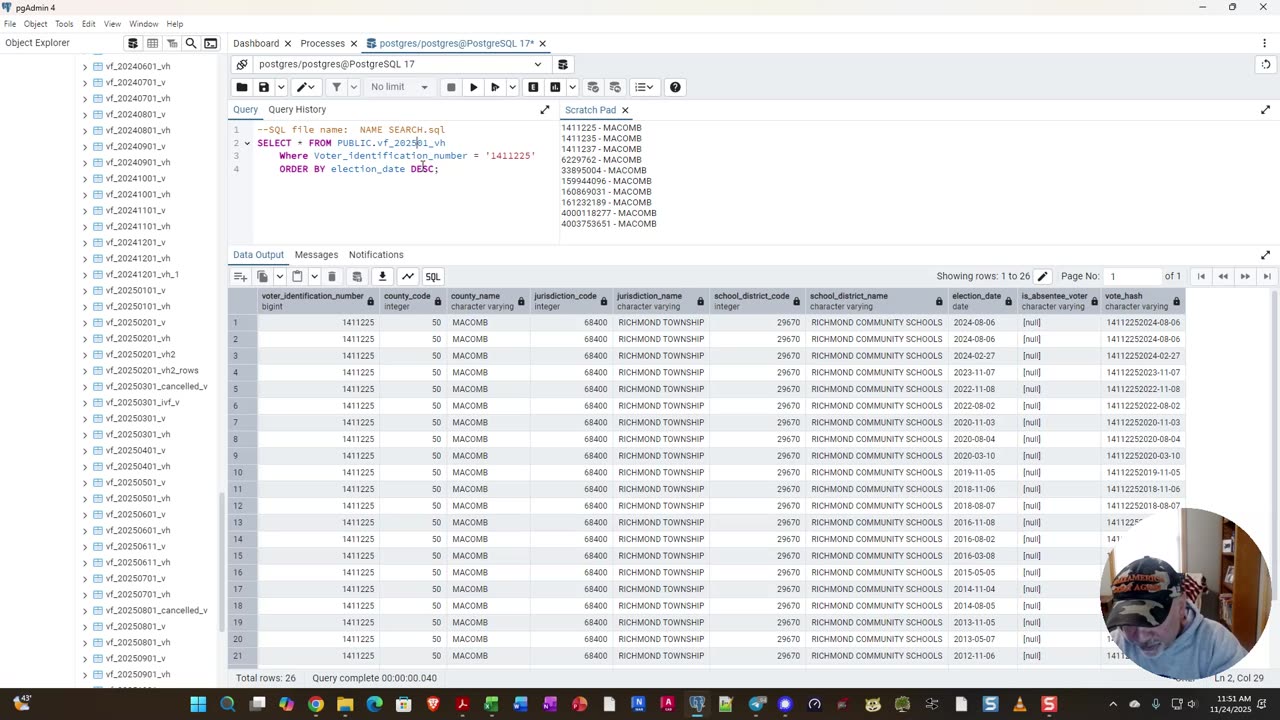
Task: Expand the vf_20250101_v table node
Action: (85, 290)
